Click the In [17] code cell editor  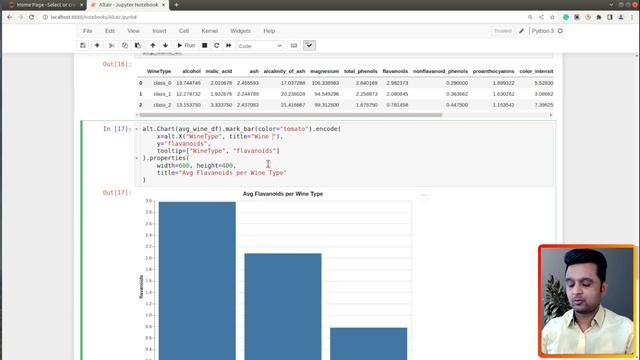(x=344, y=154)
